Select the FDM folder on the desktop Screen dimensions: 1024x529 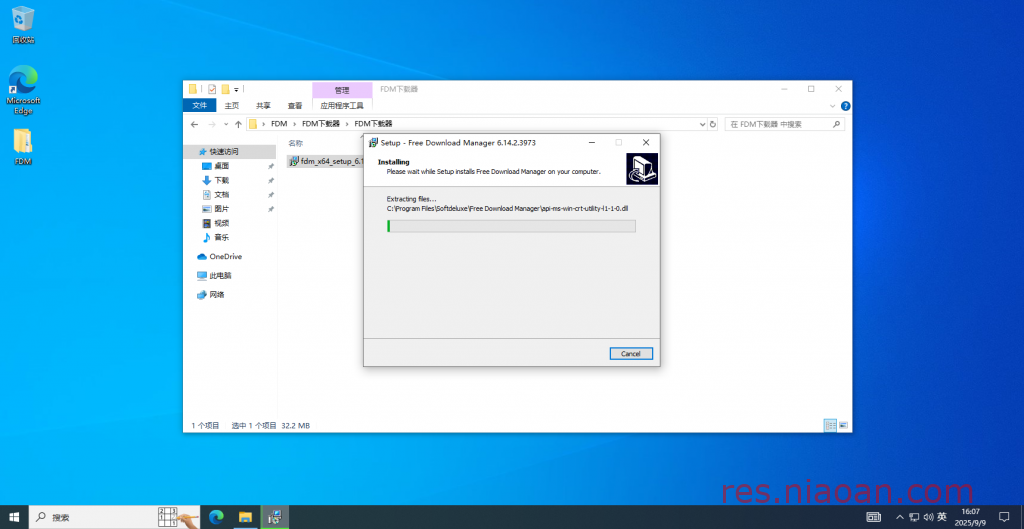pyautogui.click(x=23, y=147)
